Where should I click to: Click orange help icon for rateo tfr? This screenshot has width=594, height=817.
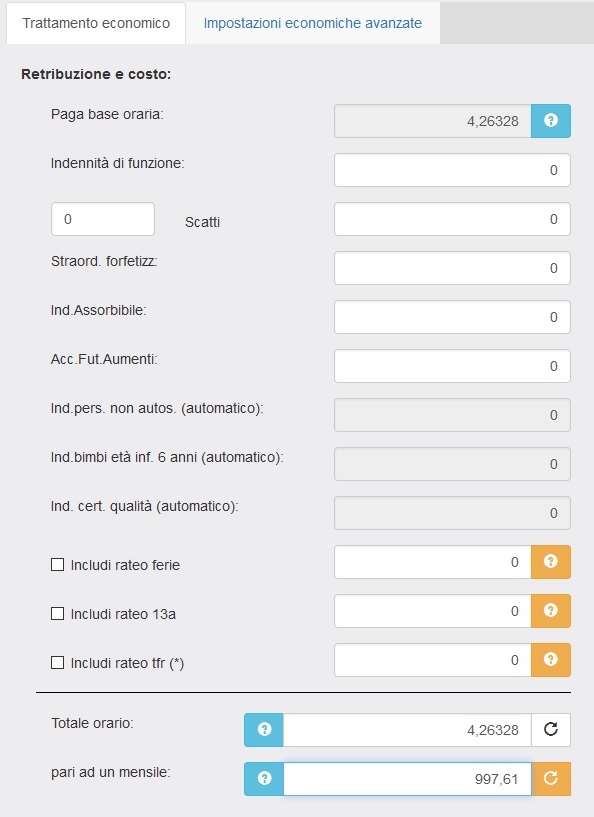(x=551, y=660)
